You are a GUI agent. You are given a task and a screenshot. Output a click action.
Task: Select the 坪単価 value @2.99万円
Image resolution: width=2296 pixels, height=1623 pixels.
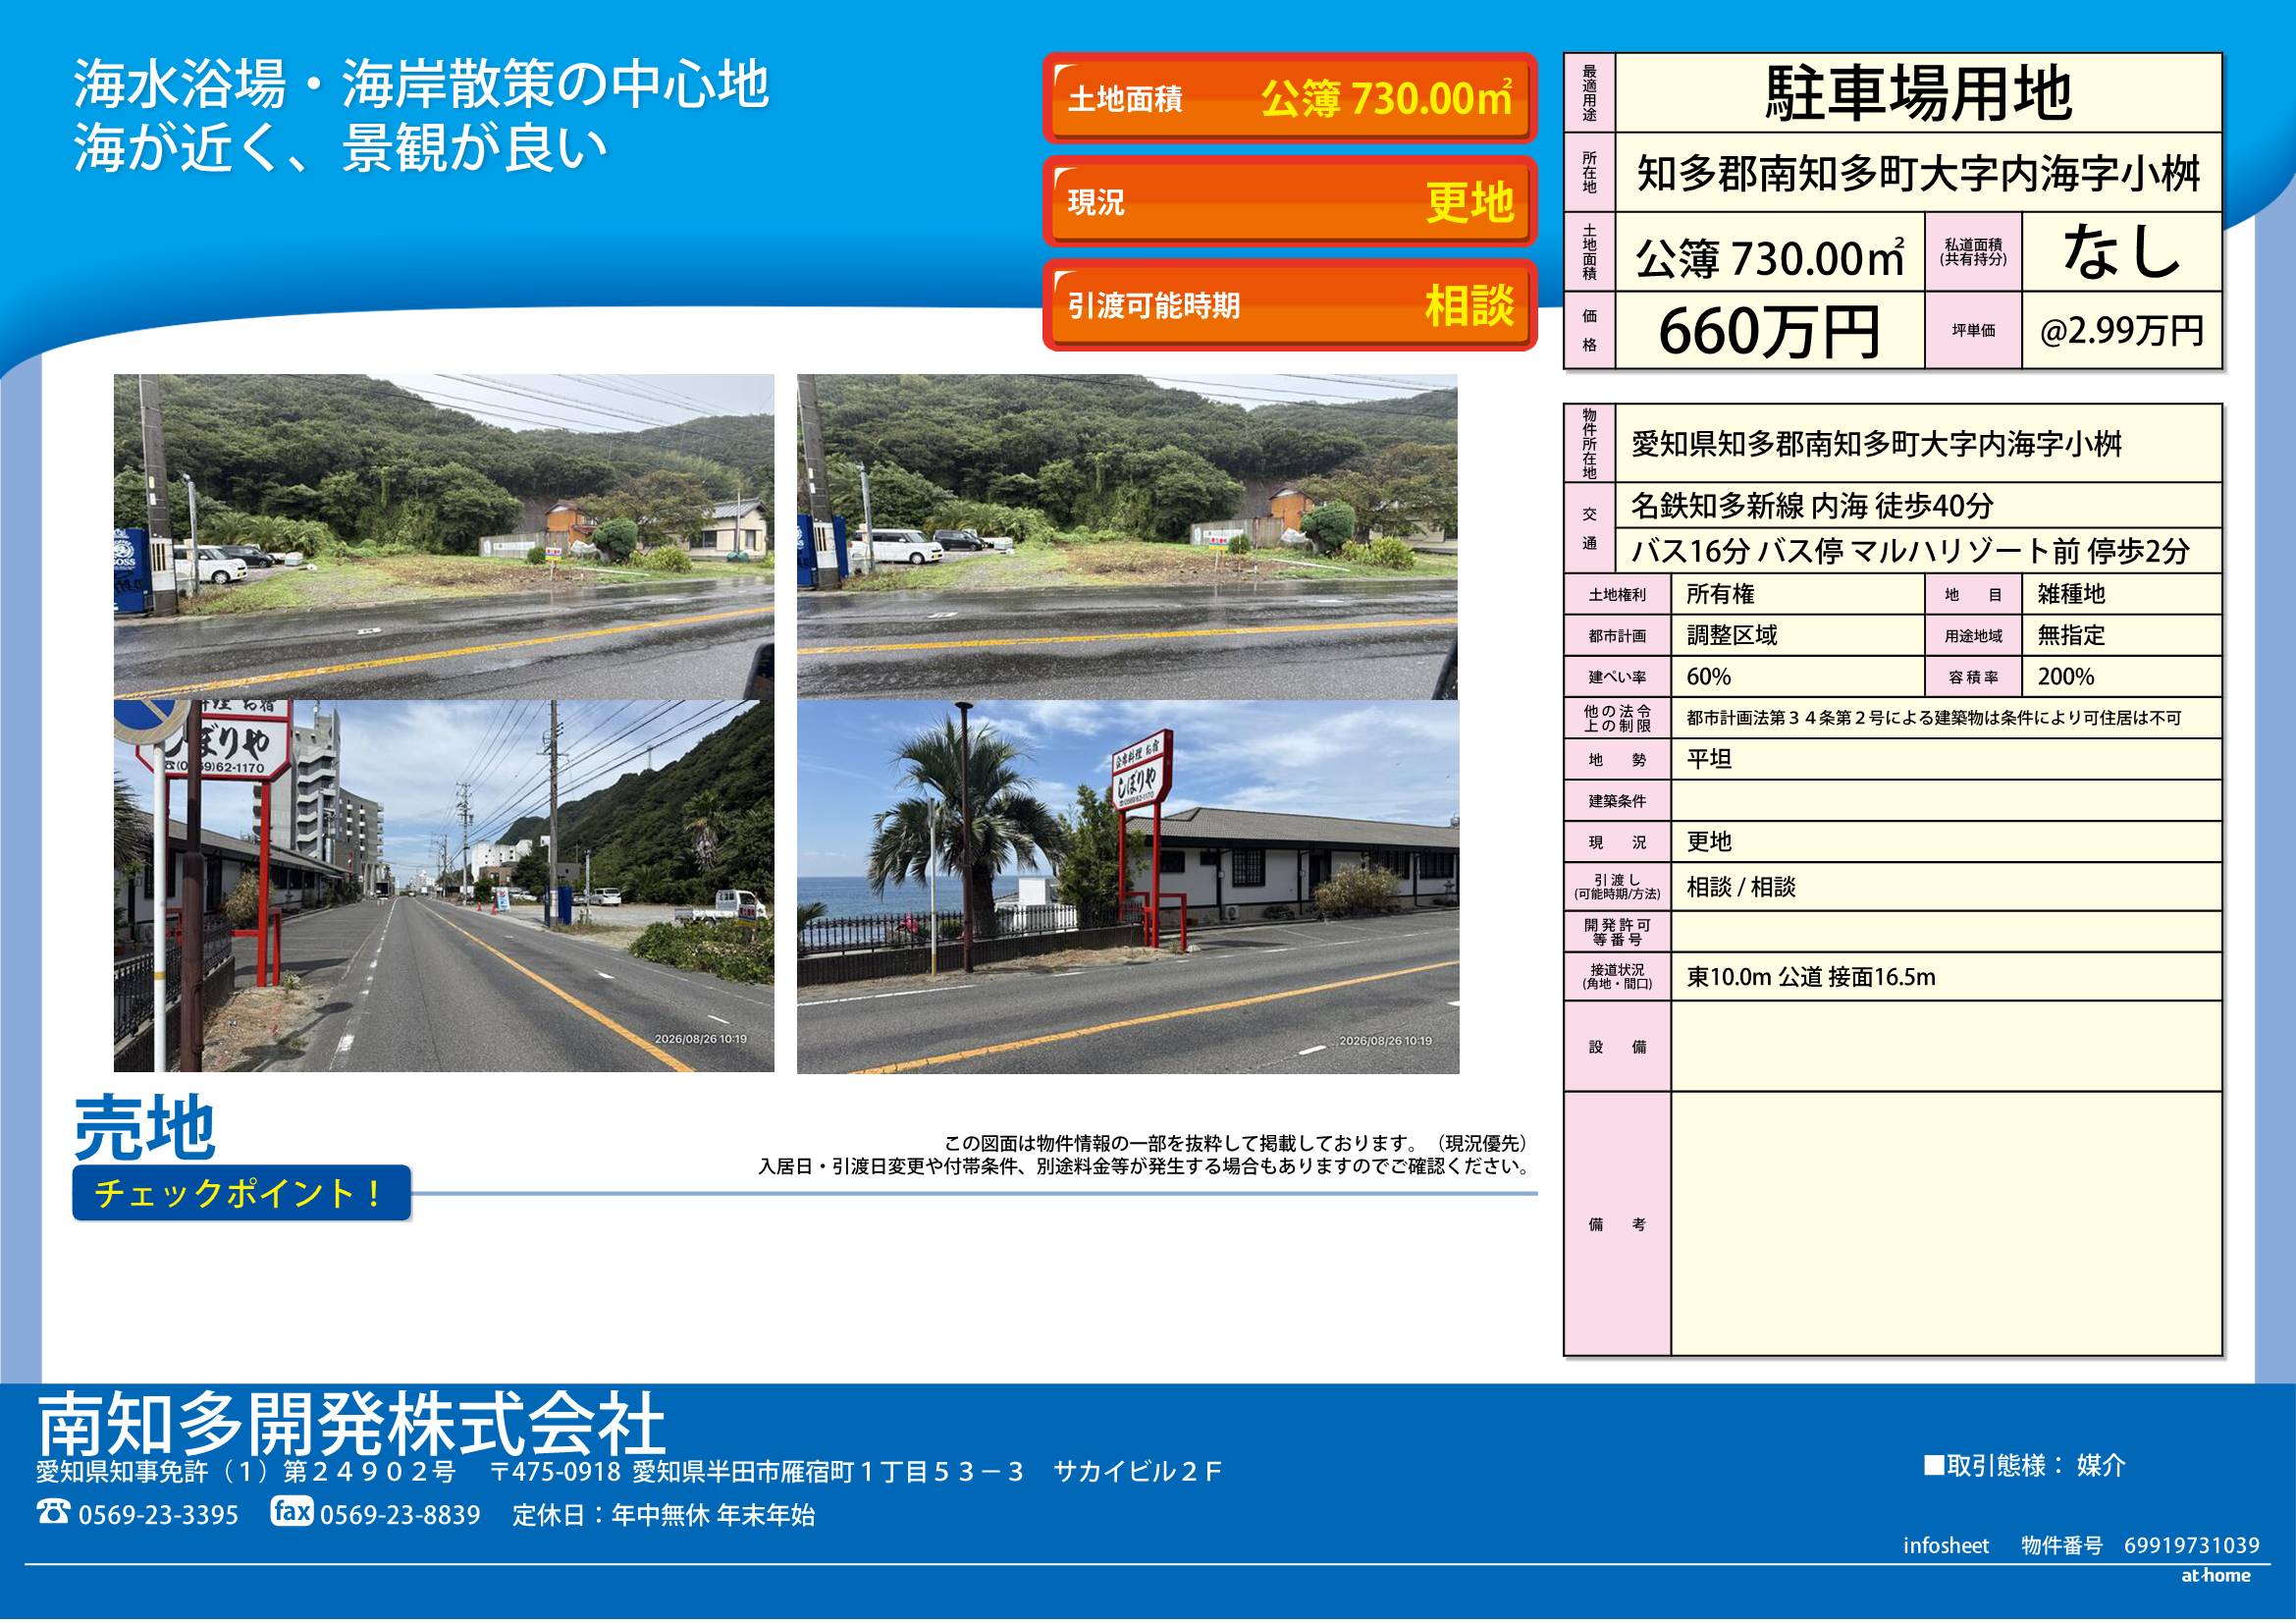pyautogui.click(x=2122, y=331)
